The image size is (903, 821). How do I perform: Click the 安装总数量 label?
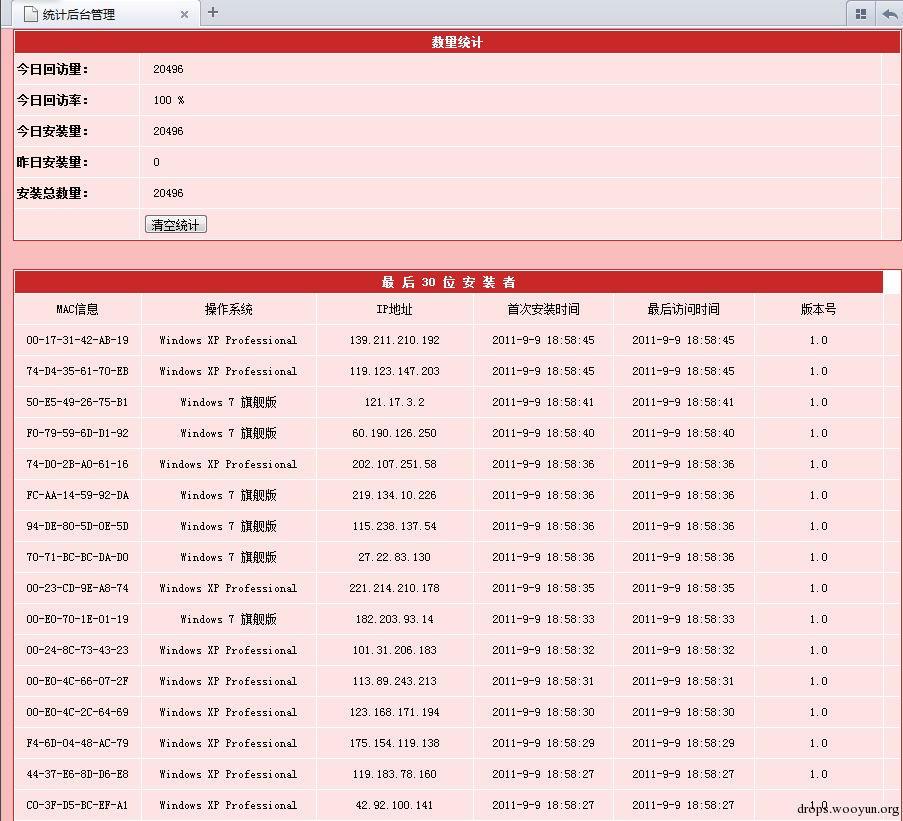point(52,193)
